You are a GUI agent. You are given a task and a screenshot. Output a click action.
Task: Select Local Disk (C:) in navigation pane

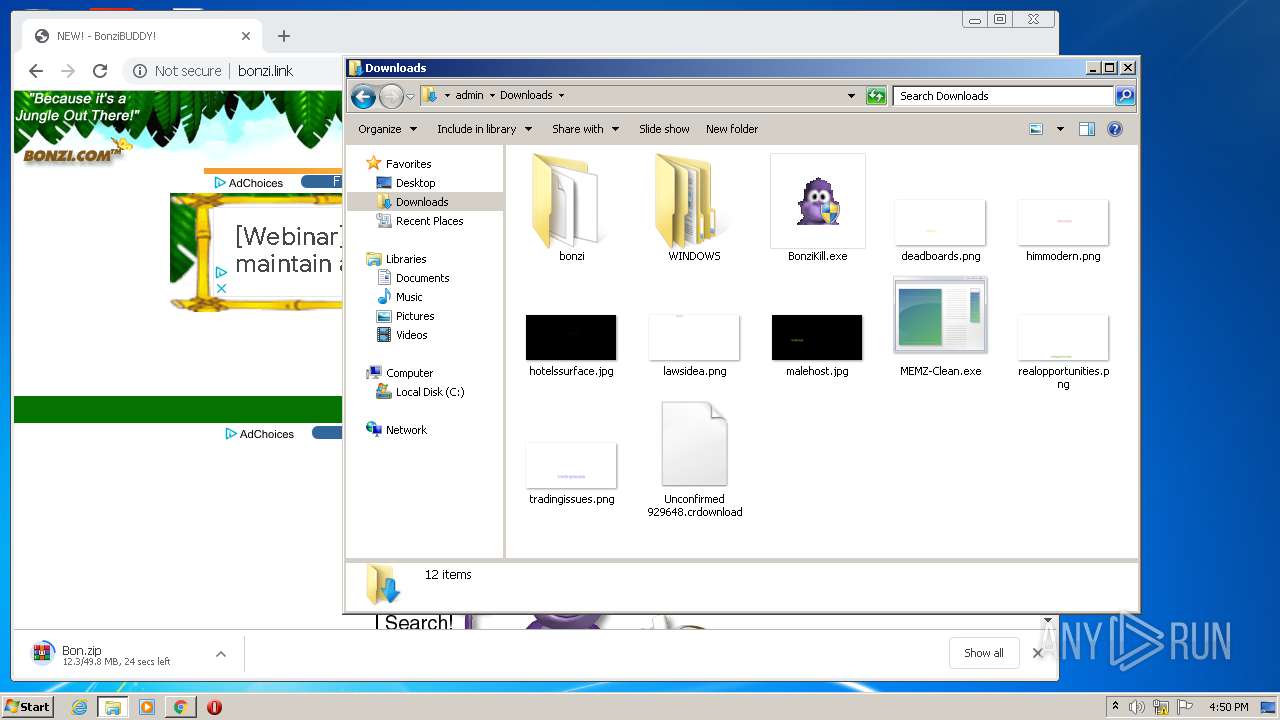pyautogui.click(x=429, y=392)
